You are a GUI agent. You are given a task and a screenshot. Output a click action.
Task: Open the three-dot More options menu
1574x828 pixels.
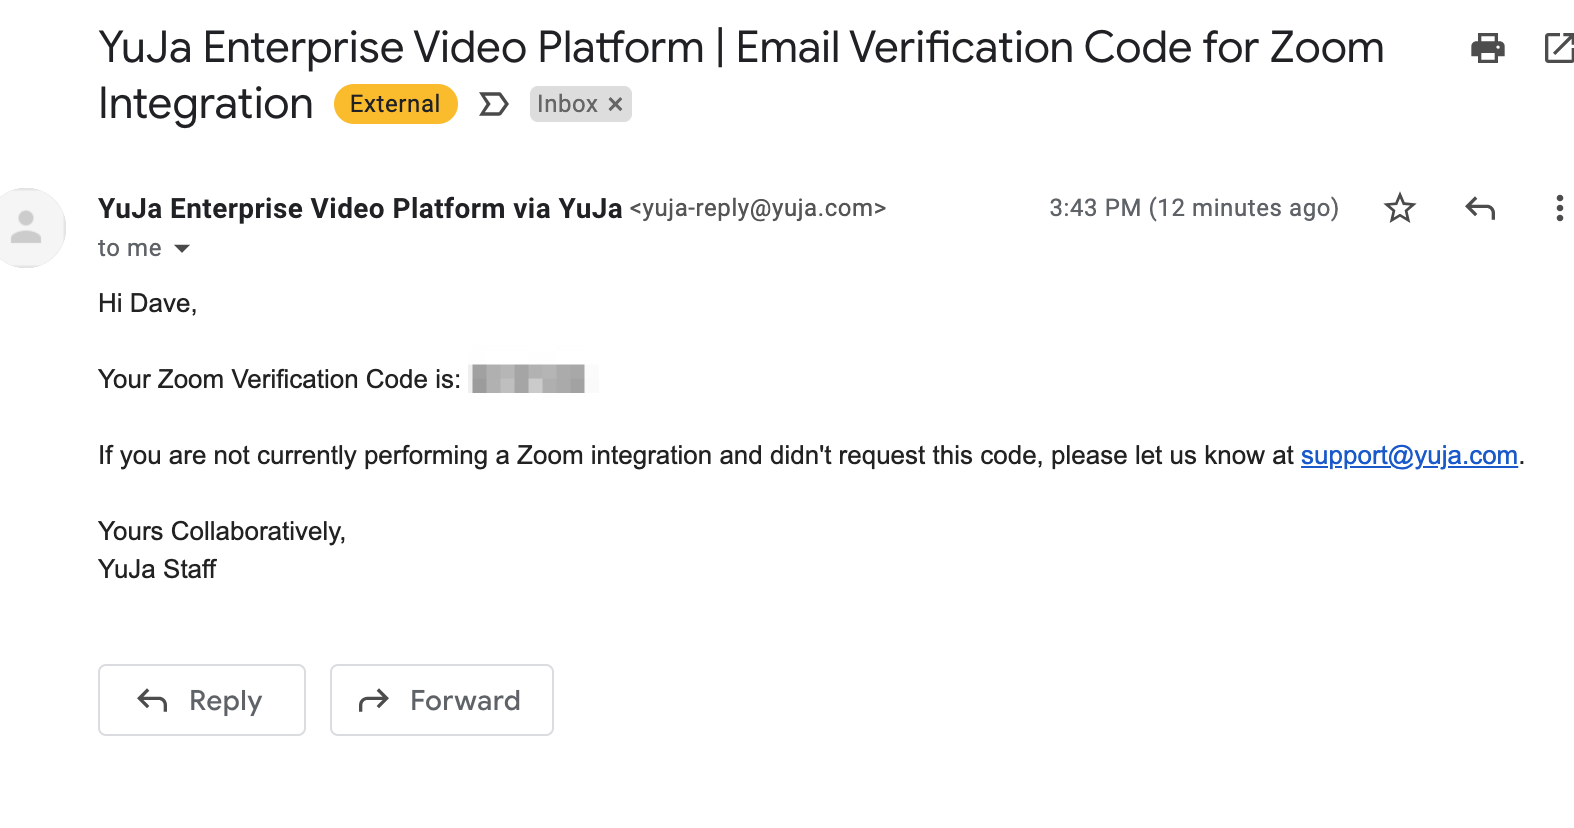pos(1559,208)
